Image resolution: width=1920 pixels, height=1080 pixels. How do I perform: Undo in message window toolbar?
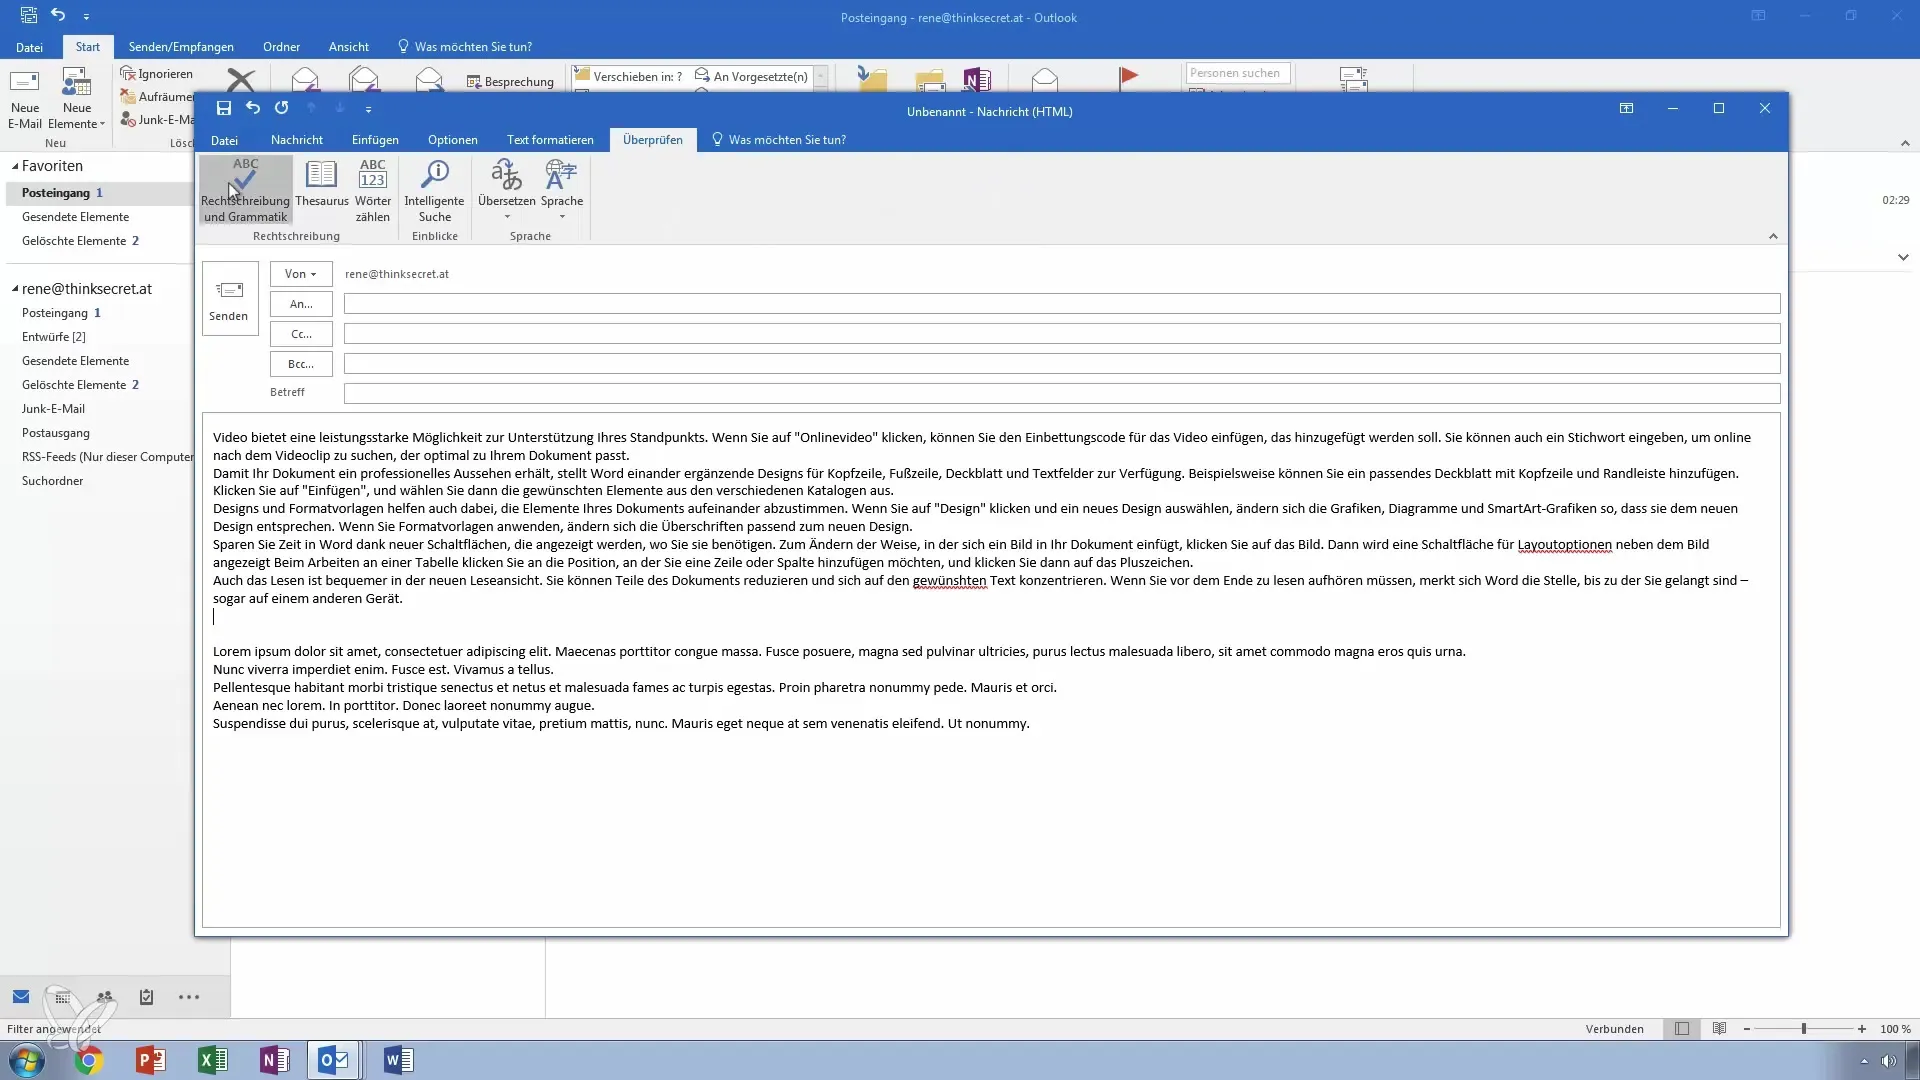click(x=253, y=108)
